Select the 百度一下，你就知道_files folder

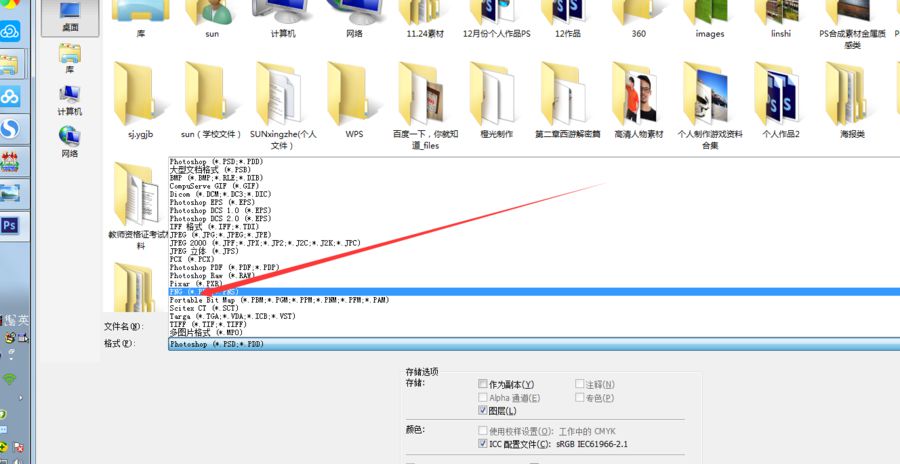(425, 106)
